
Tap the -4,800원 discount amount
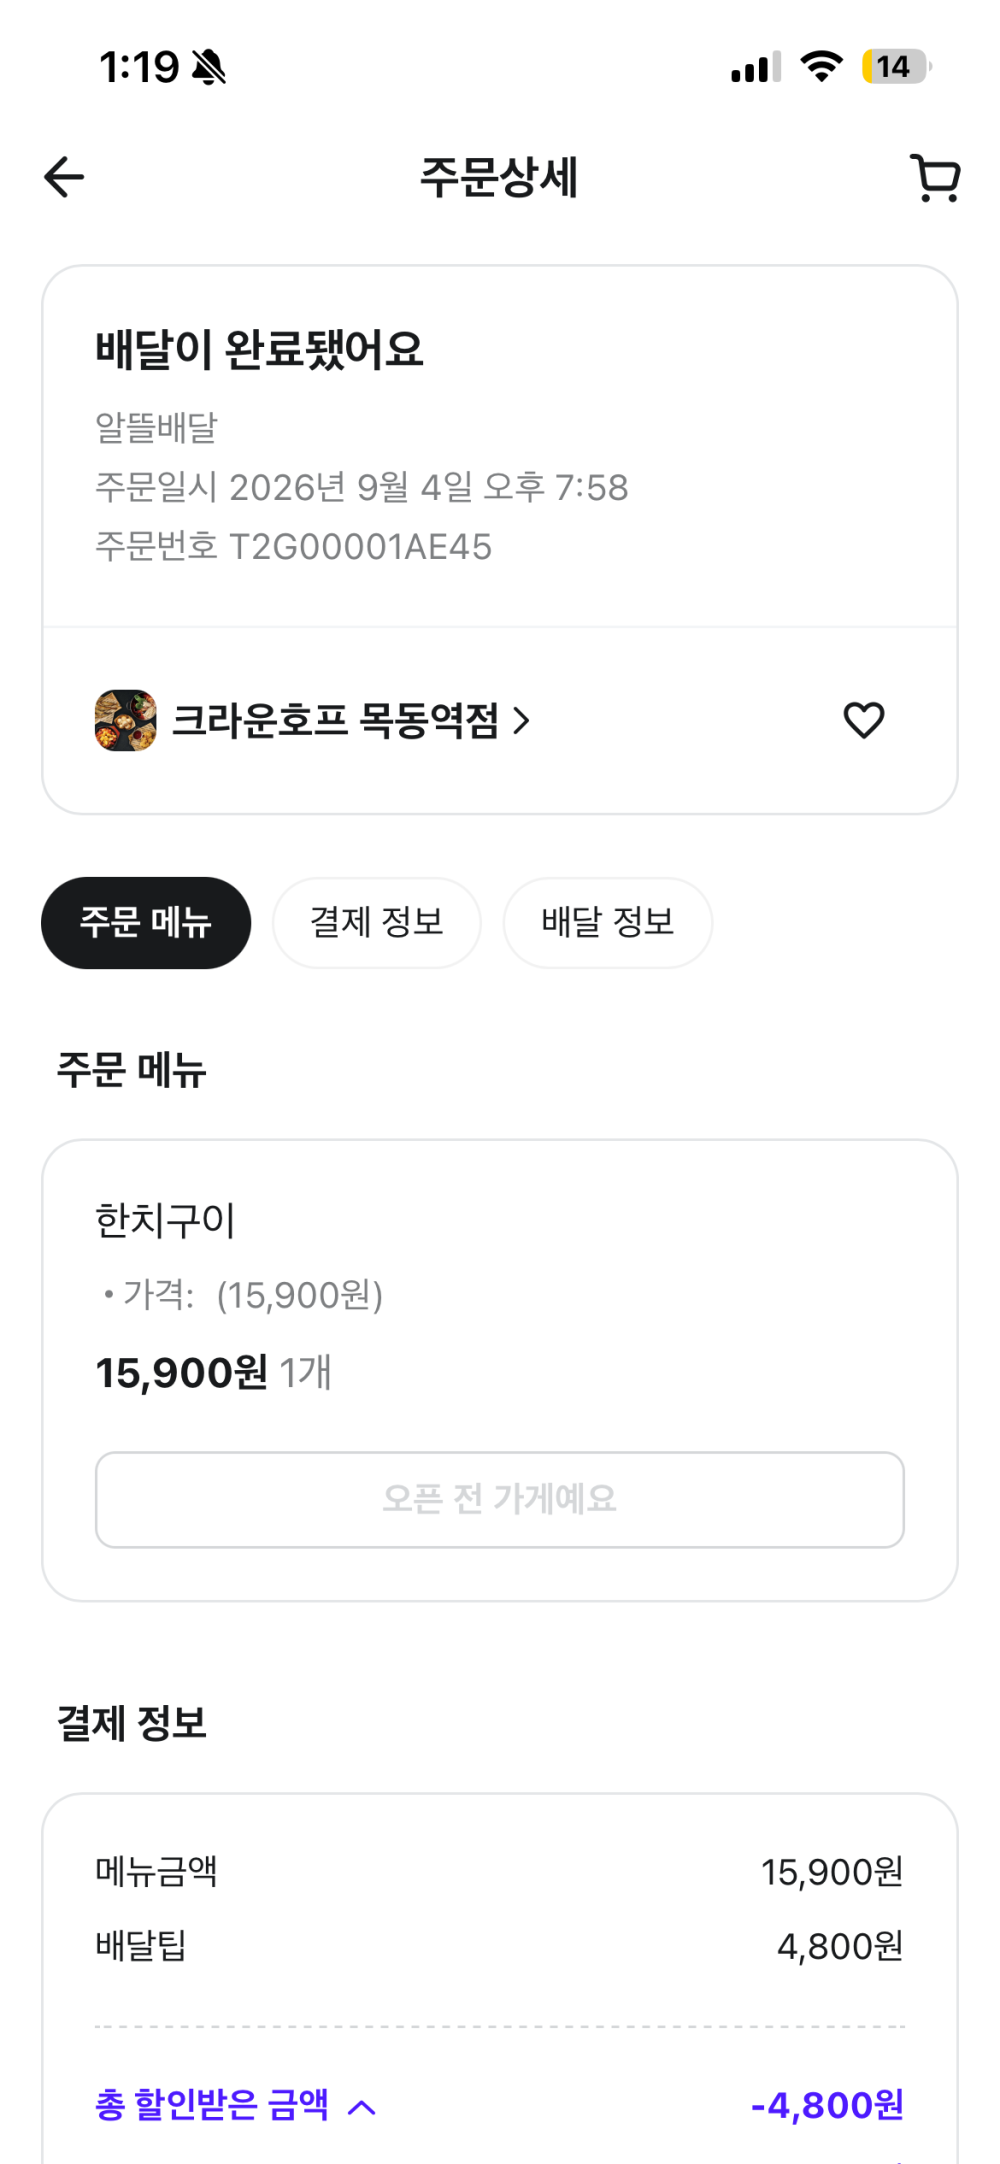tap(827, 2105)
